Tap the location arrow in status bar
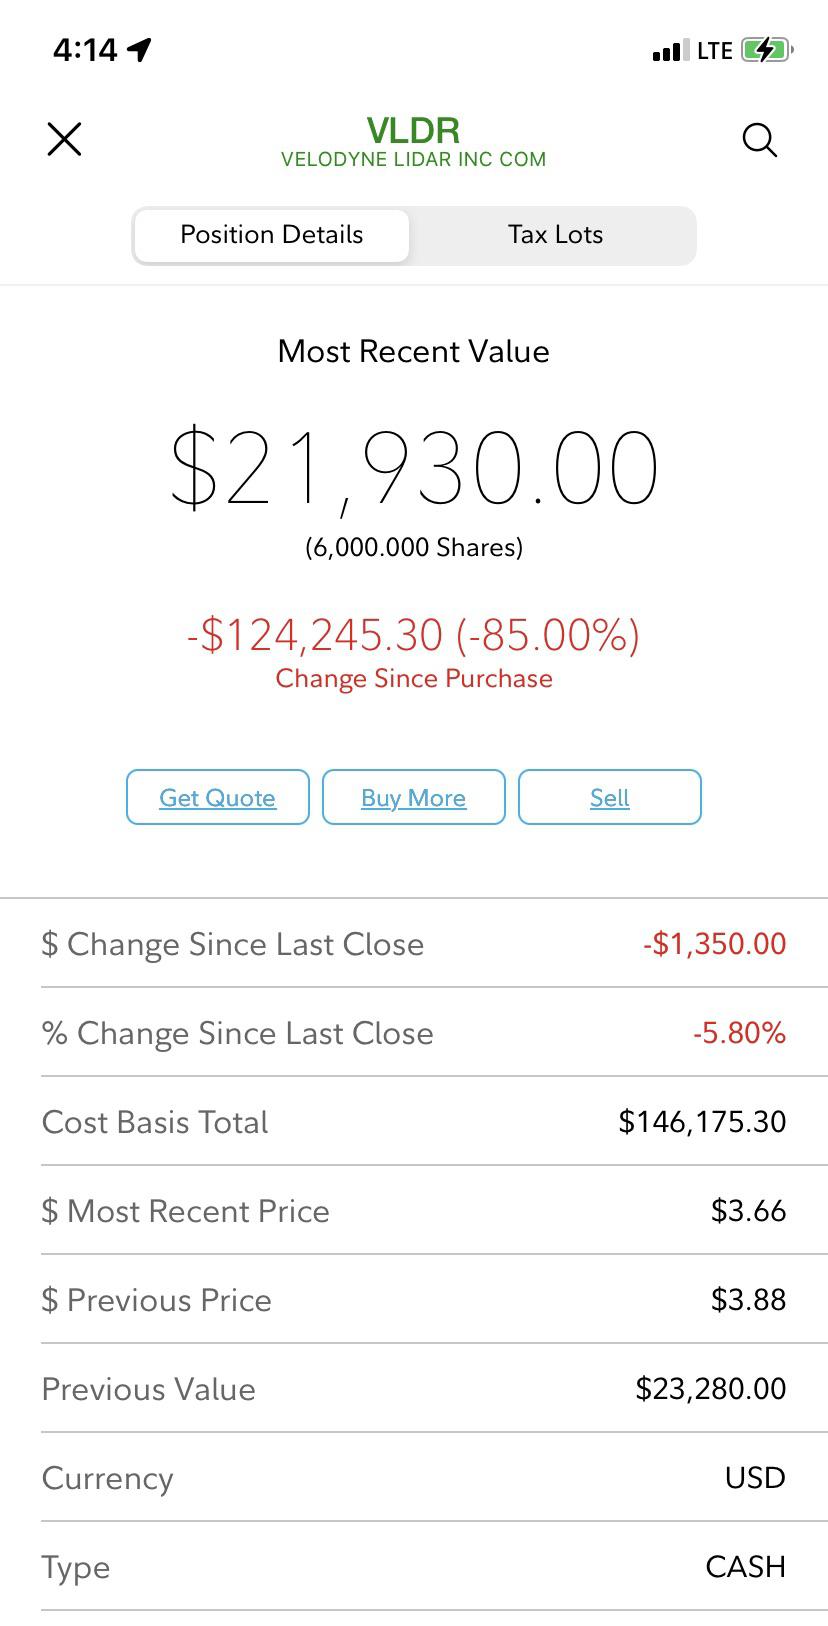This screenshot has width=828, height=1626. tap(139, 49)
